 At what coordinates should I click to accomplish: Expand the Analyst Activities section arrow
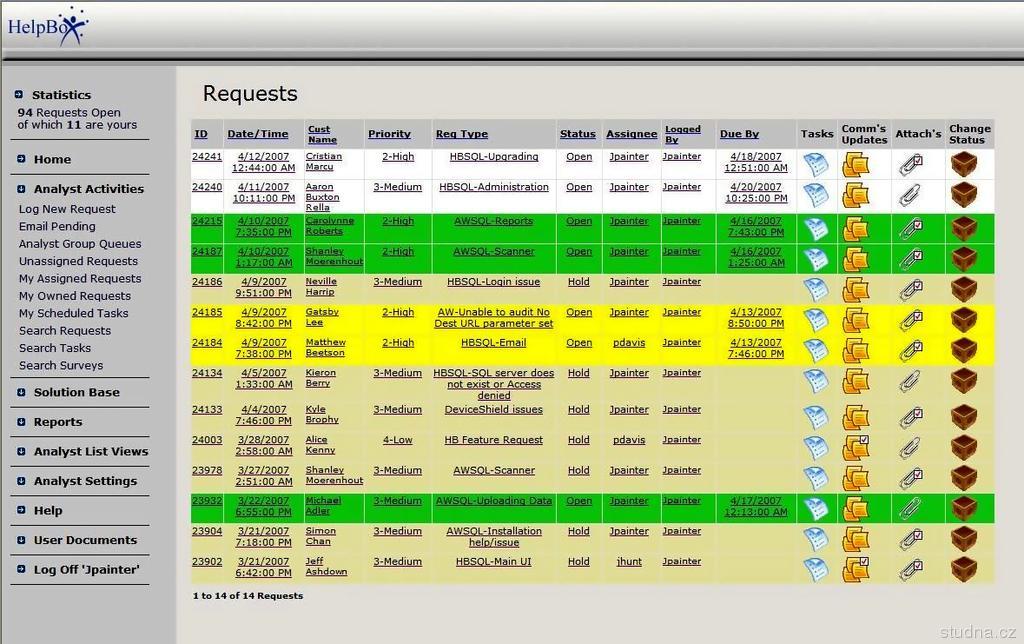click(x=21, y=189)
